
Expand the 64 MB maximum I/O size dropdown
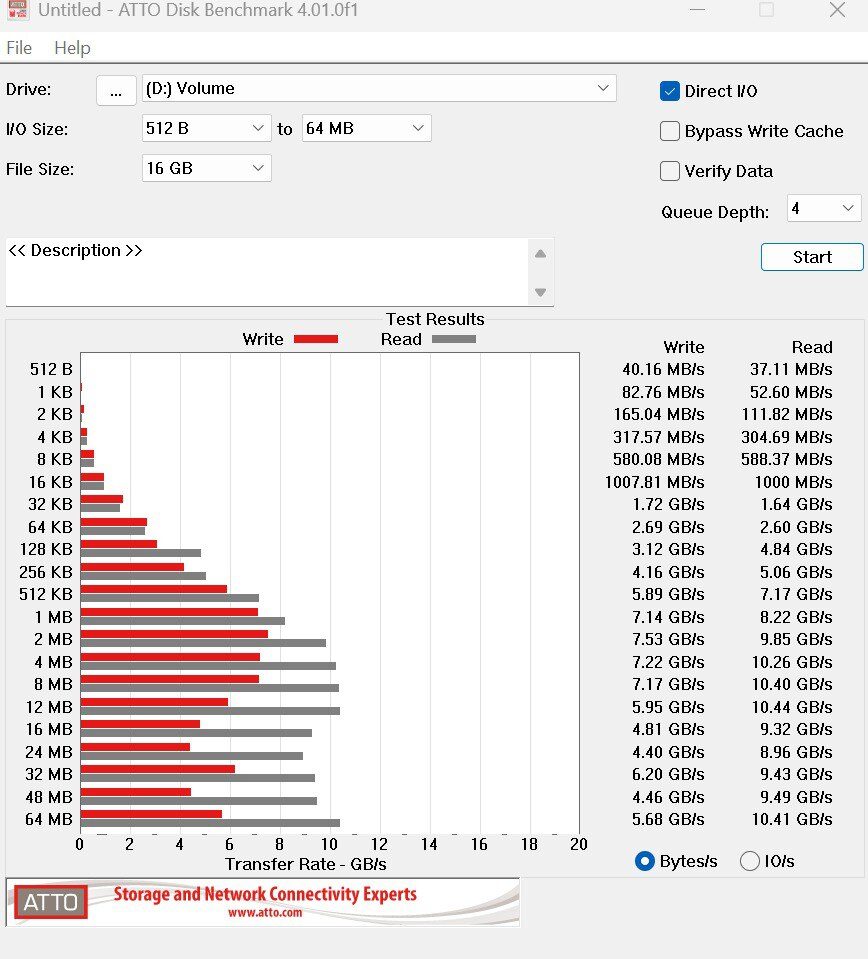point(366,128)
